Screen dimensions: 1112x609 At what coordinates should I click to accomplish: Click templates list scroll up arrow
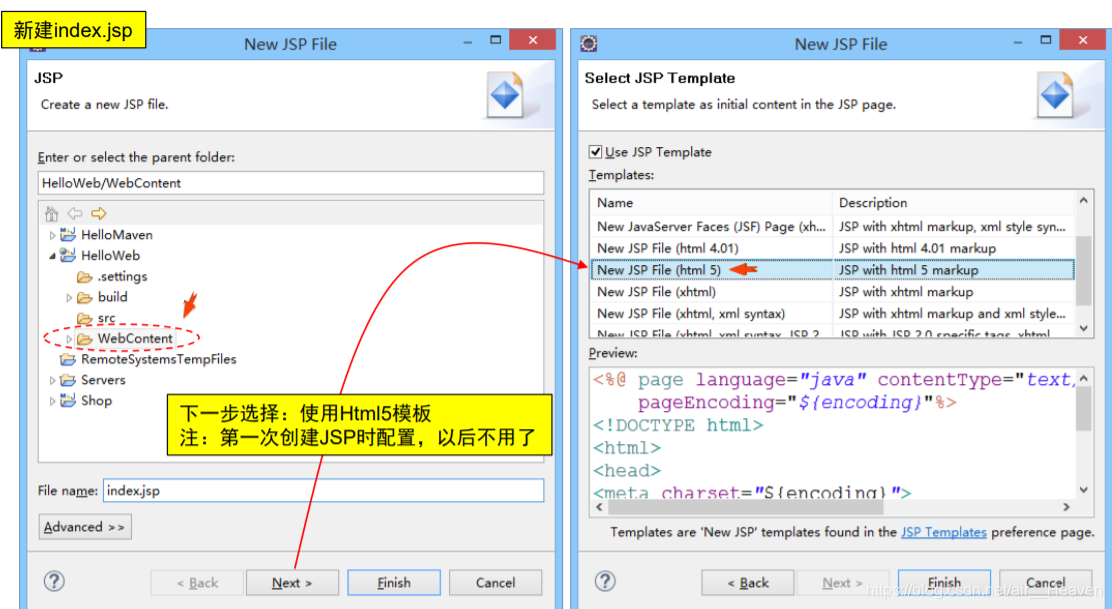click(1084, 201)
